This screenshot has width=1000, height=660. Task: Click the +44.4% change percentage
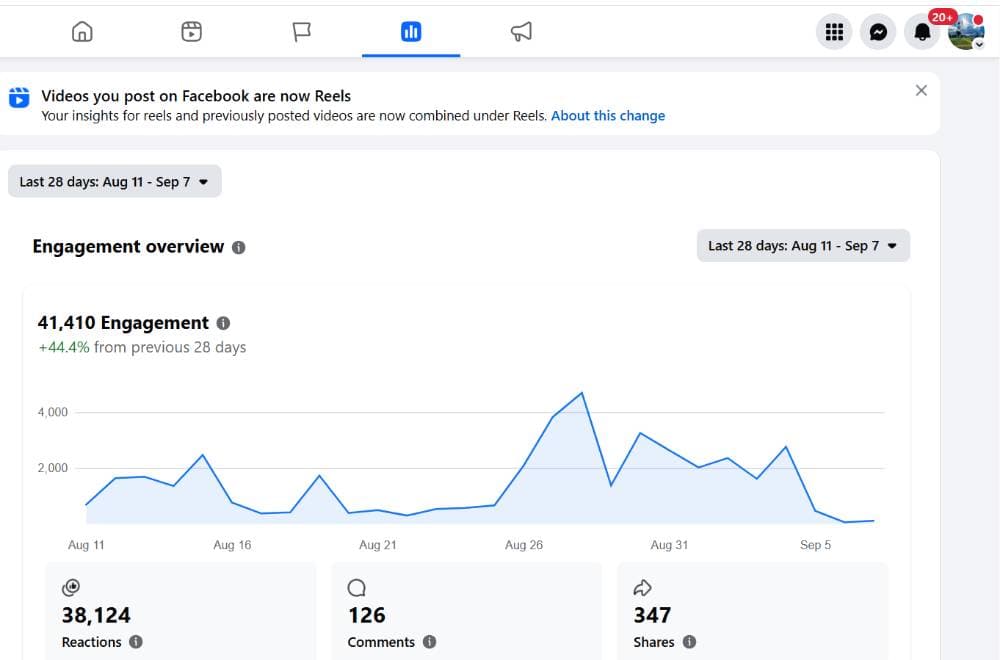coord(64,347)
